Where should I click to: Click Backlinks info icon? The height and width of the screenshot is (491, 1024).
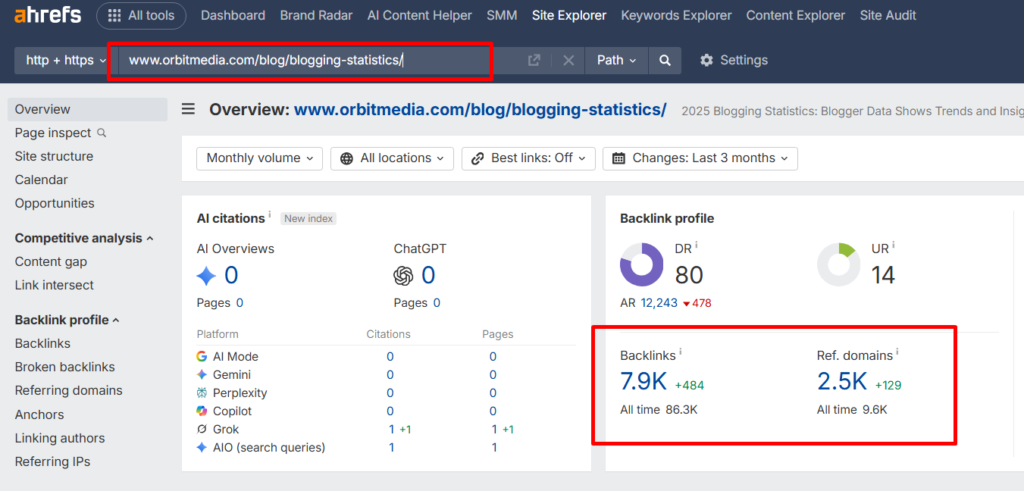point(680,352)
